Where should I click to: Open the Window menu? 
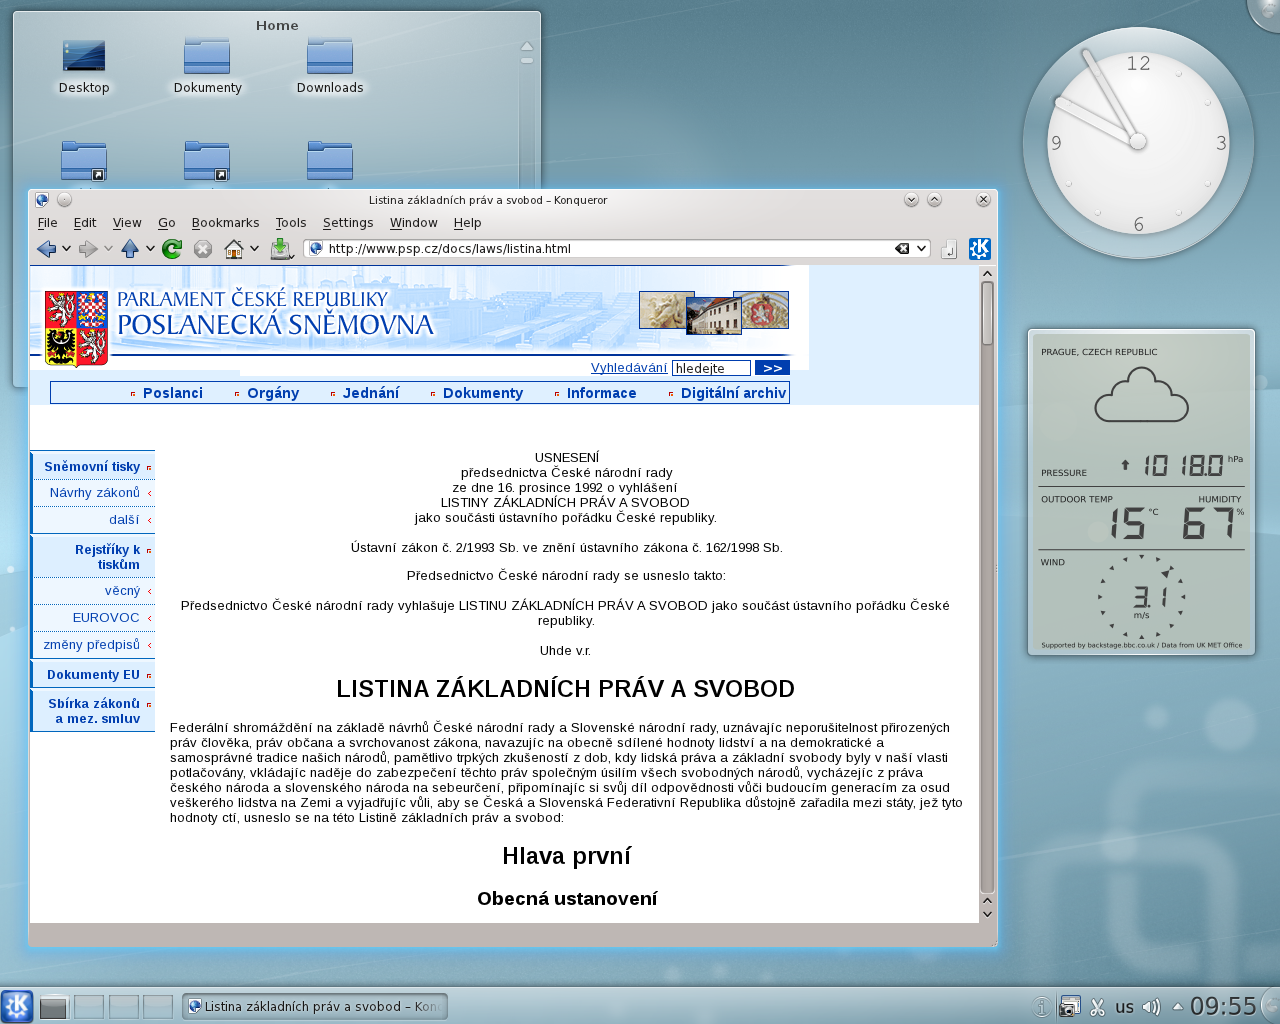coord(414,223)
